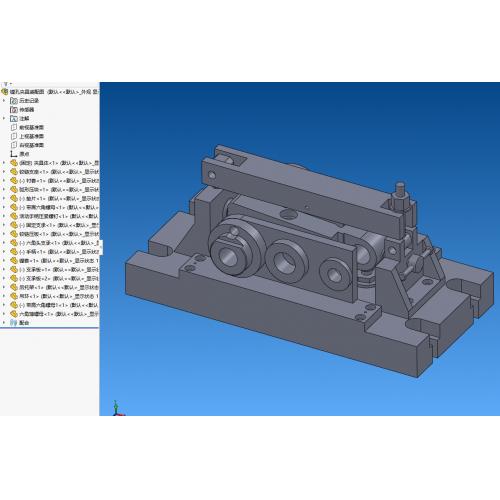Click the 配合 mates paperclip icon
This screenshot has width=500, height=500.
(14, 323)
